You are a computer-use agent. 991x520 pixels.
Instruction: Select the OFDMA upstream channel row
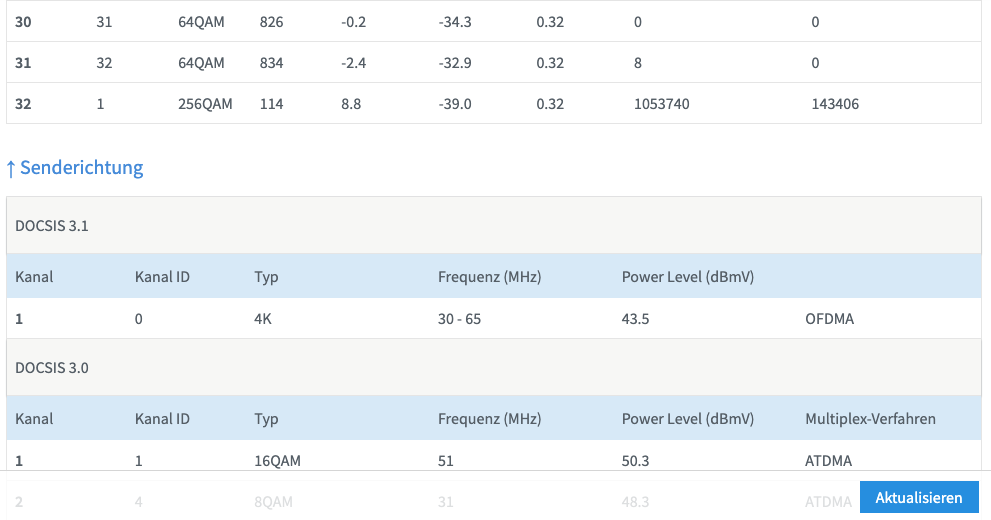494,318
